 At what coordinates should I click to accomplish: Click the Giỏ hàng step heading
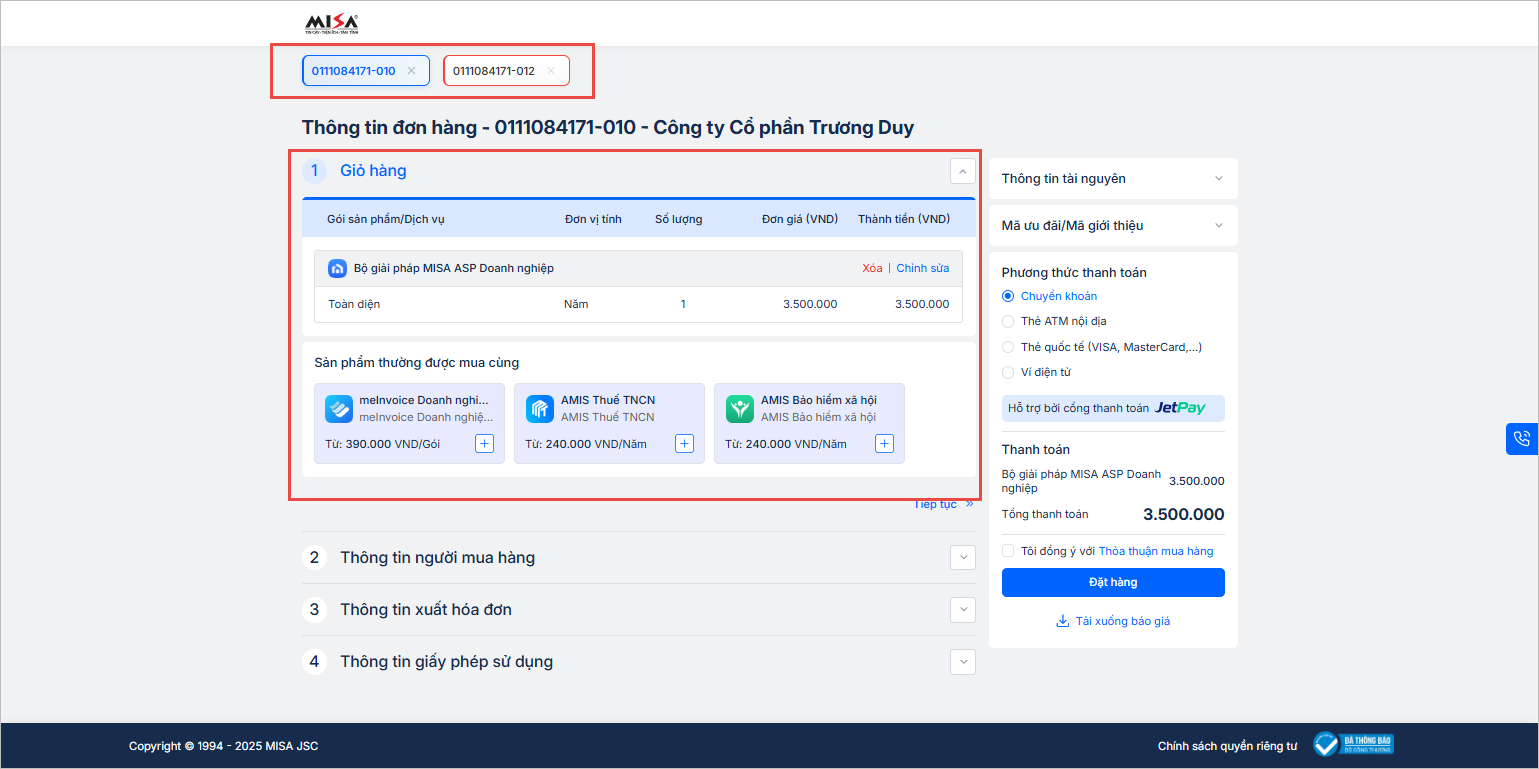(373, 171)
